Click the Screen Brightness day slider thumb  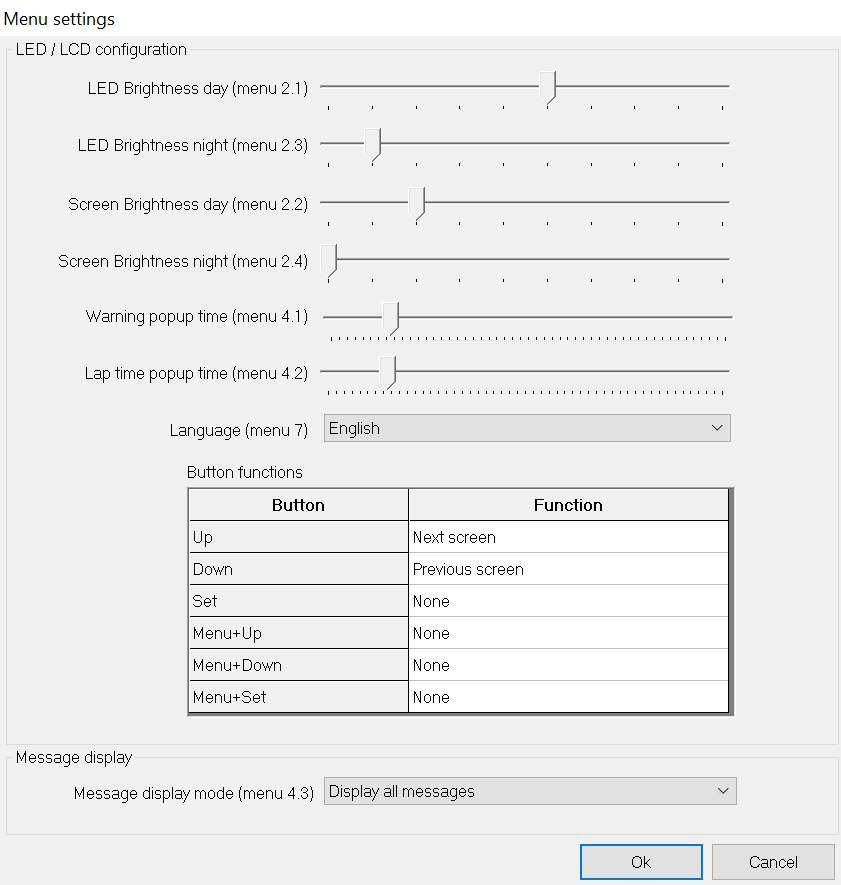coord(417,202)
